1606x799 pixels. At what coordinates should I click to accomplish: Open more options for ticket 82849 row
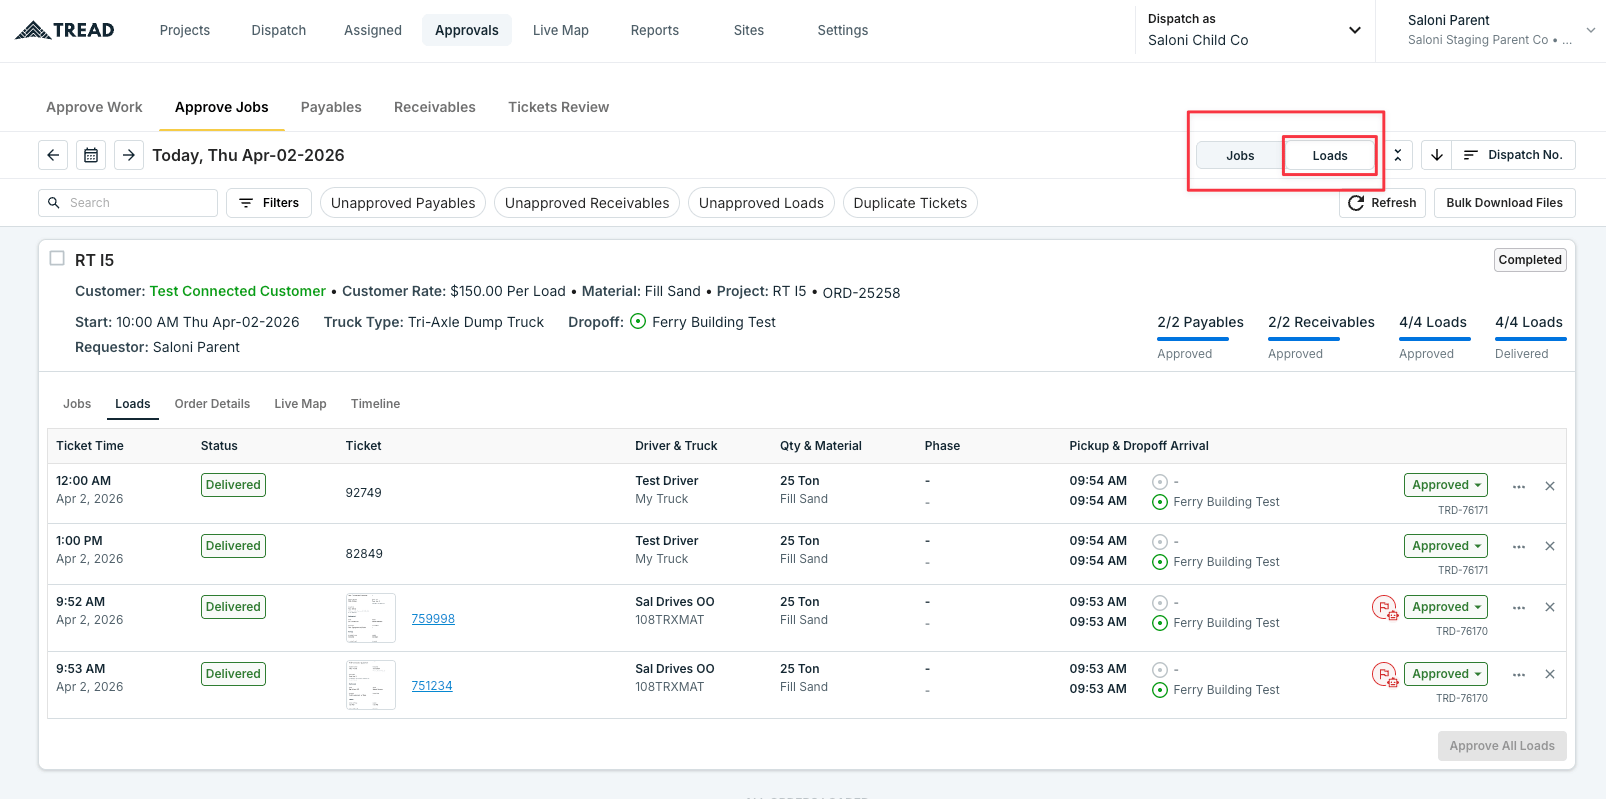click(1519, 547)
